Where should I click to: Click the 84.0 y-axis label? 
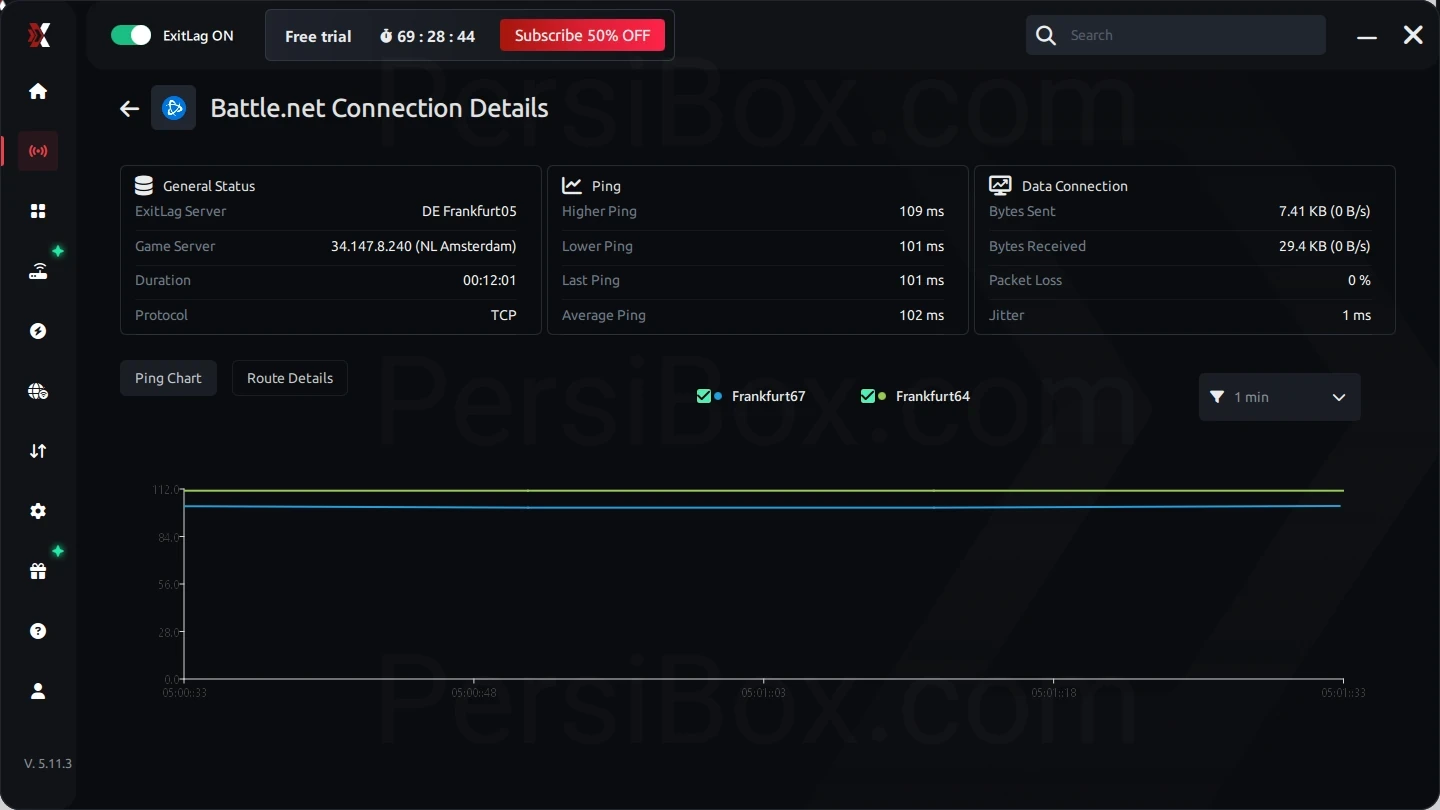168,537
